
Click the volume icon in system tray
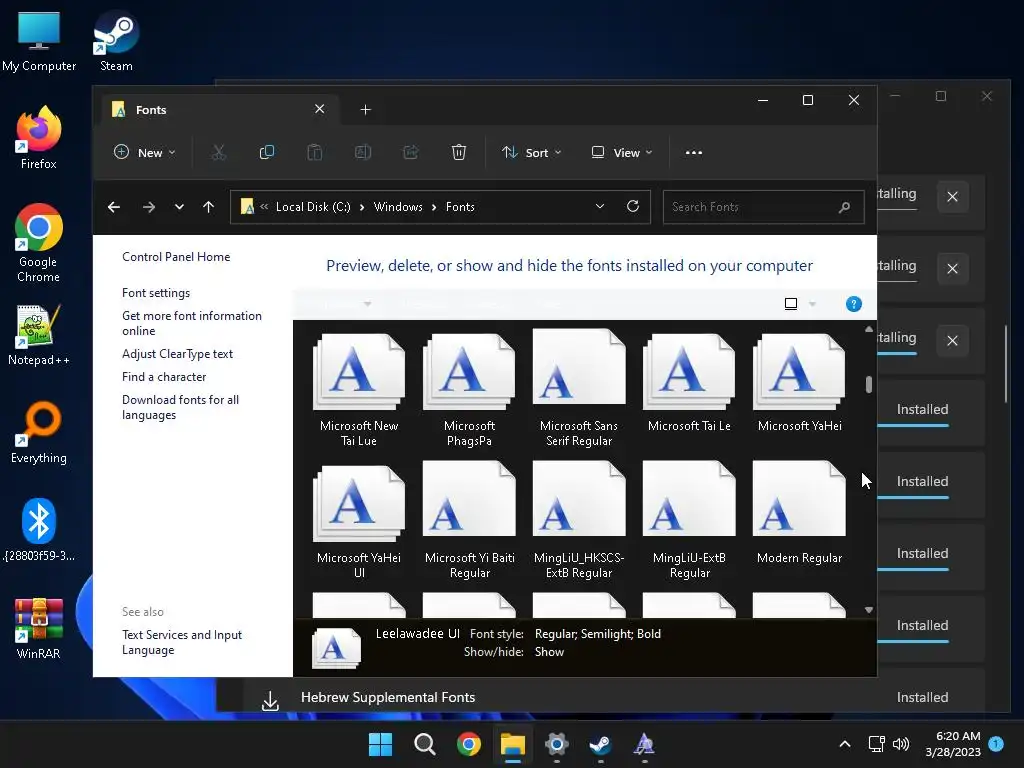(x=901, y=744)
